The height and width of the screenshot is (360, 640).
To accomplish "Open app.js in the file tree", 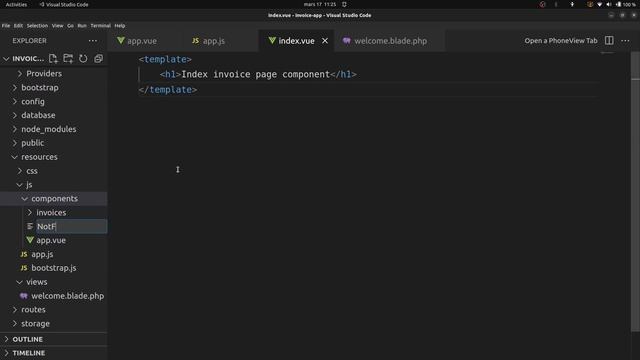I will point(42,254).
